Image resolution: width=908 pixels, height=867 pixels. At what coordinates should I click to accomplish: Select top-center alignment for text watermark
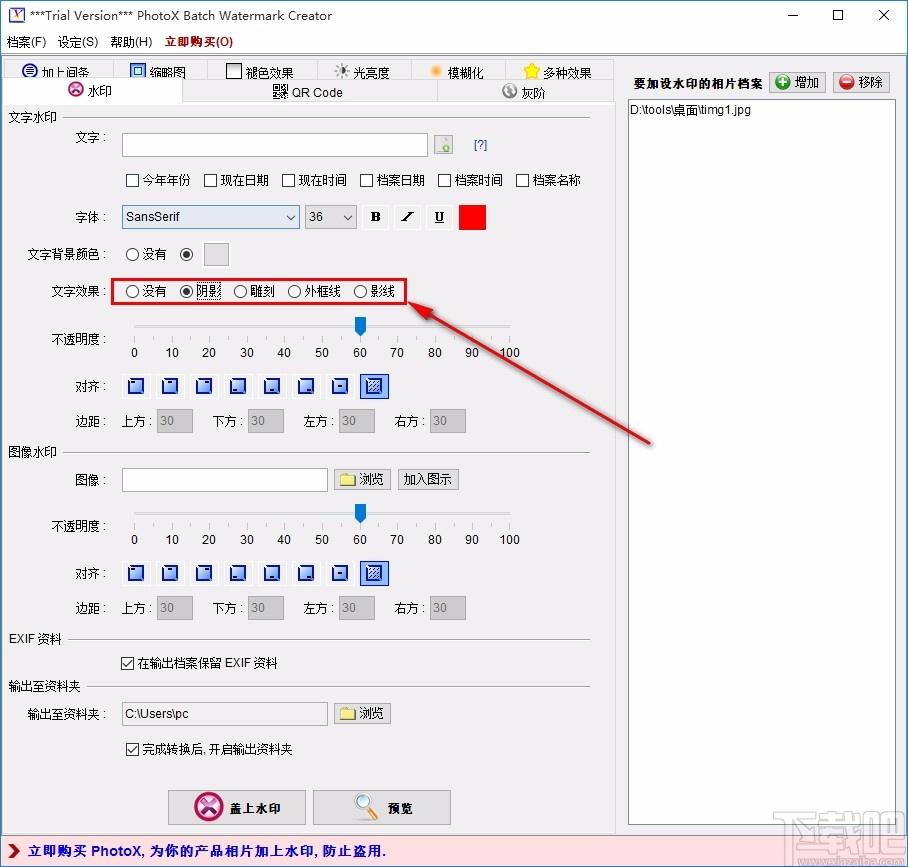170,386
